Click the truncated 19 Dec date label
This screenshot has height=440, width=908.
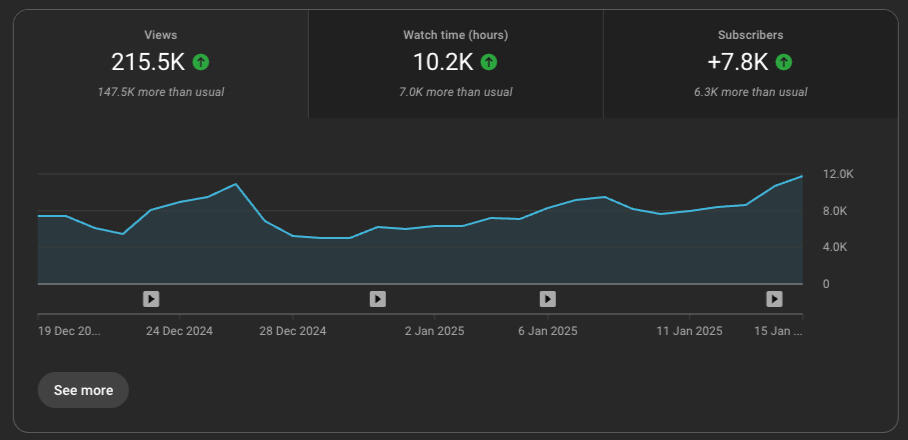[70, 330]
